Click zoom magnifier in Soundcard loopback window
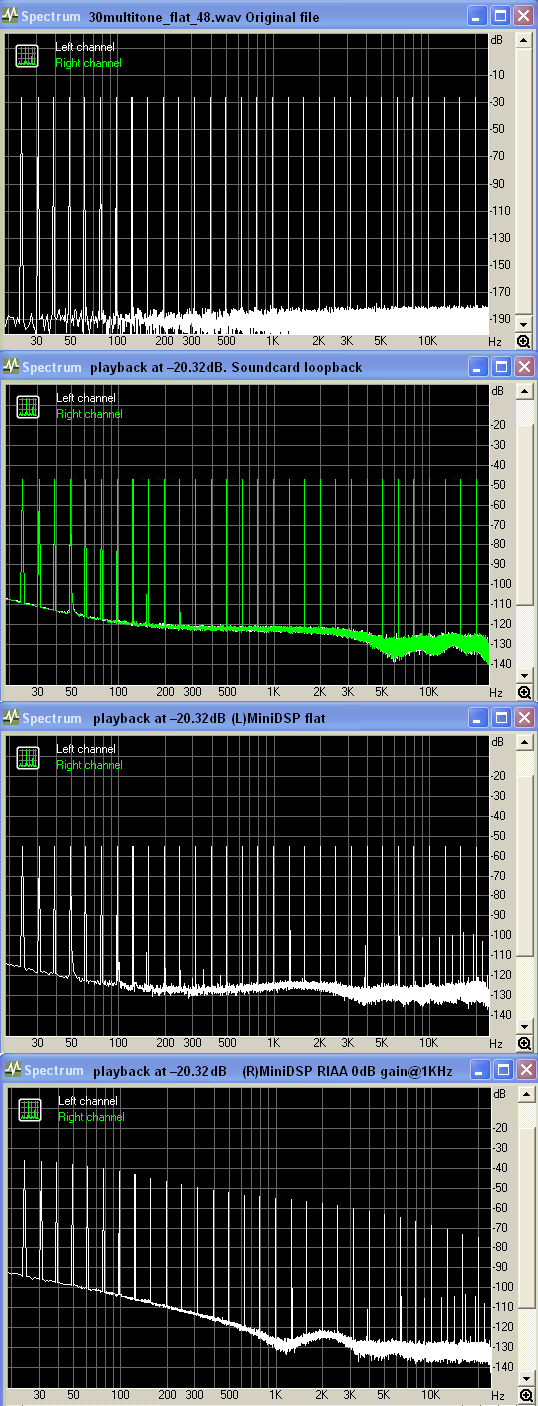 pos(524,692)
